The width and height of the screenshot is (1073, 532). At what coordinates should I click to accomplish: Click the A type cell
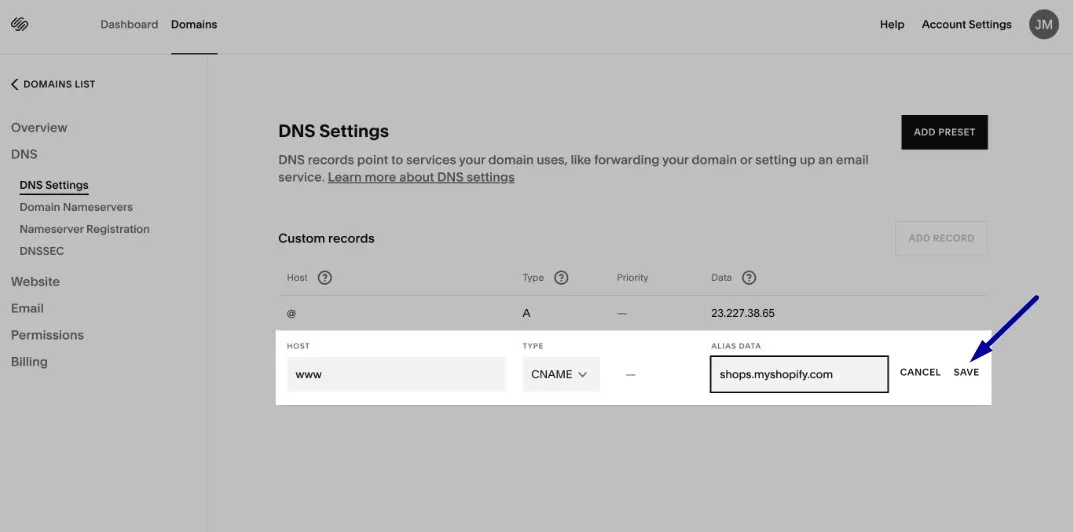526,314
